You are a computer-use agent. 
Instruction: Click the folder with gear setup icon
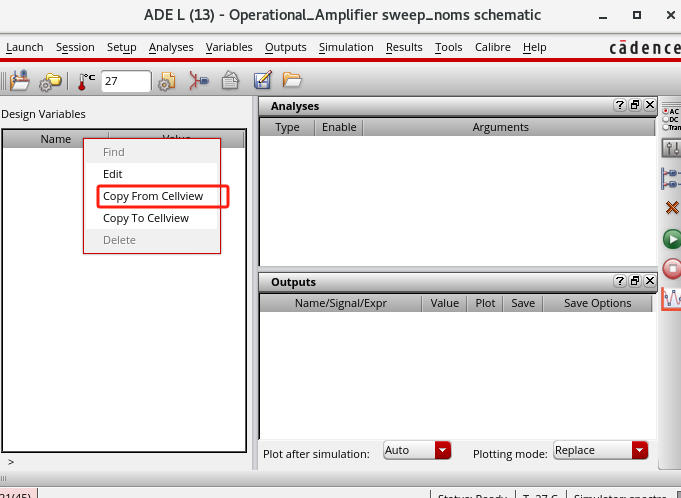pos(50,82)
